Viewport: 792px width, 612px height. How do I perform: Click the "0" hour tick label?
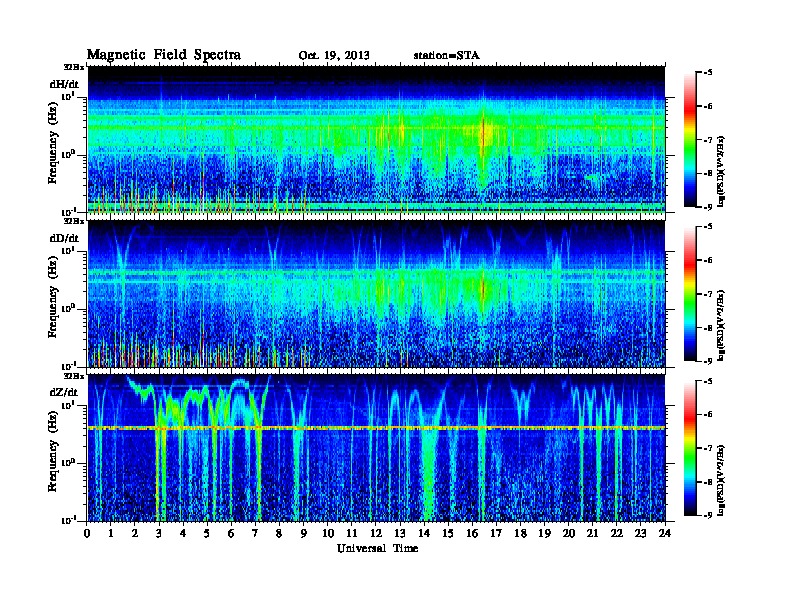tap(88, 533)
